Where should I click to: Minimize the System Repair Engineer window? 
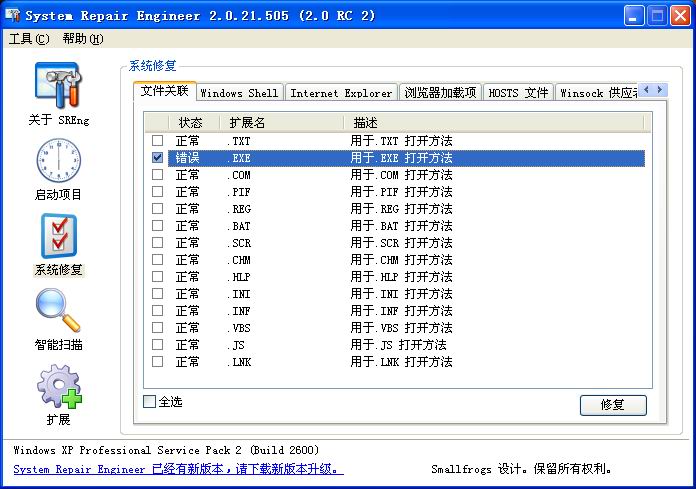633,16
